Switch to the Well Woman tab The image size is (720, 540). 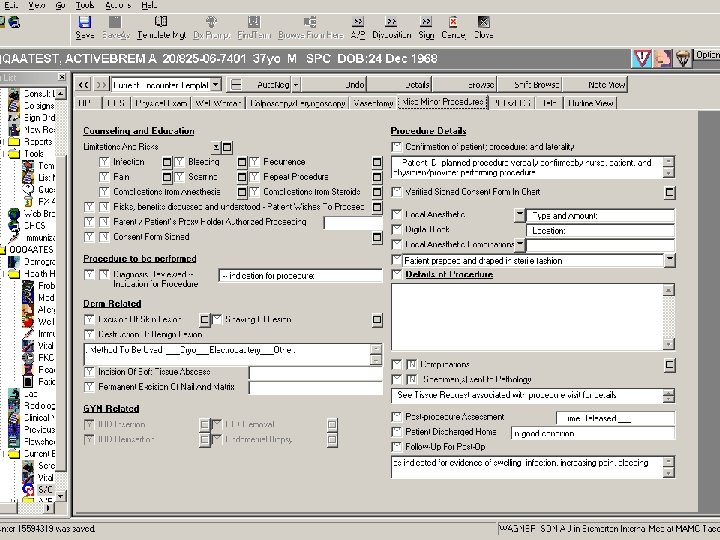click(218, 103)
